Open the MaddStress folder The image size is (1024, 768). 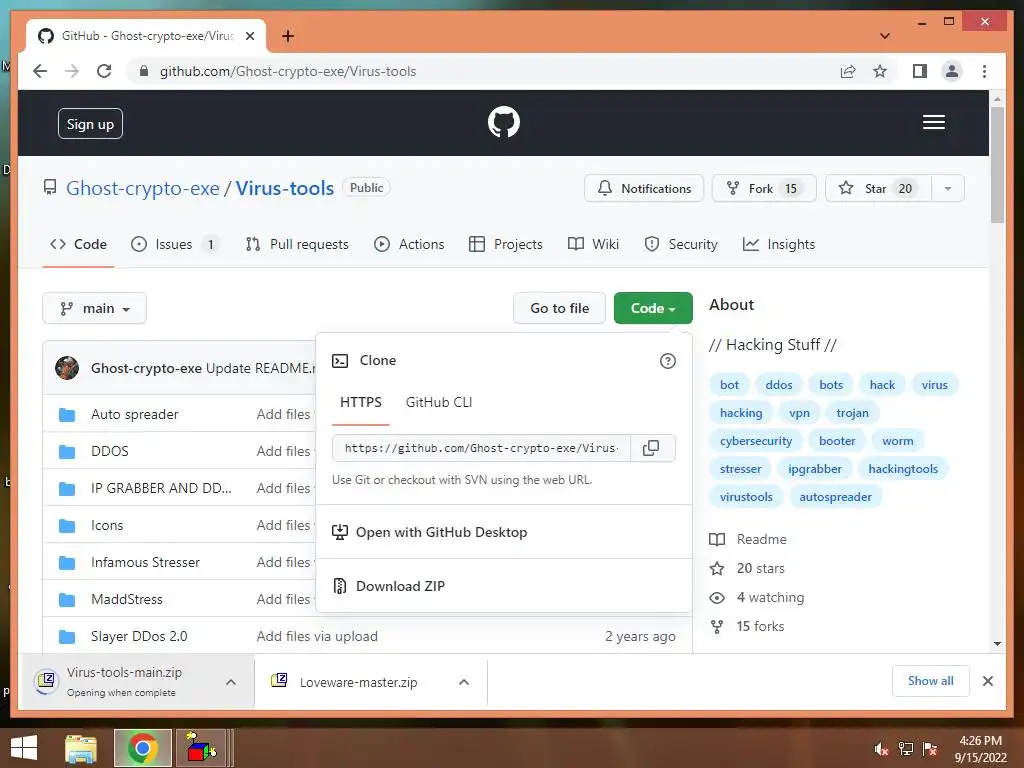127,599
